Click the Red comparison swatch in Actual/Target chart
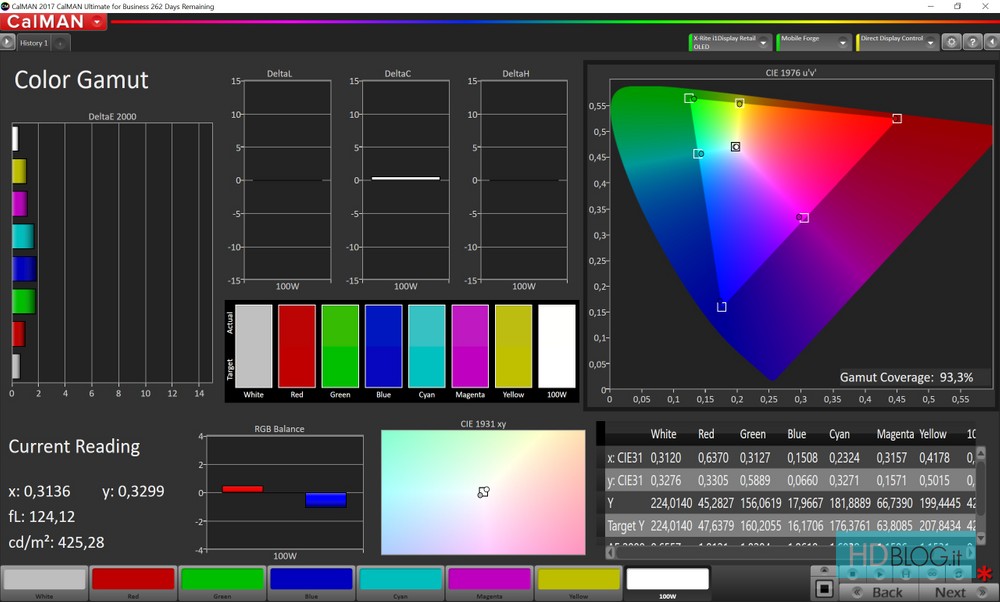Viewport: 1000px width, 602px height. pyautogui.click(x=297, y=346)
